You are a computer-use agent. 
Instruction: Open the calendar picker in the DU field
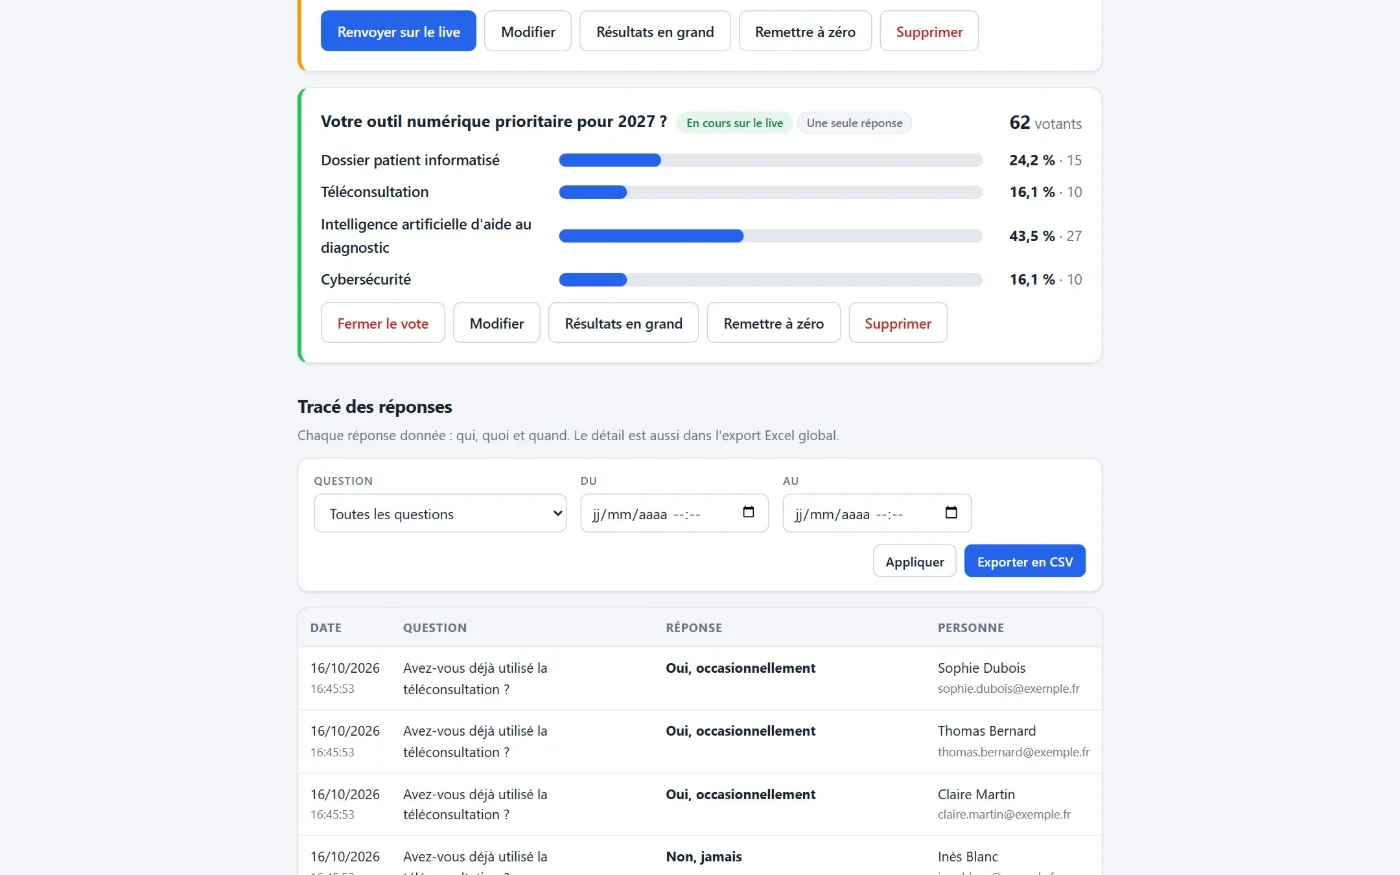coord(748,513)
